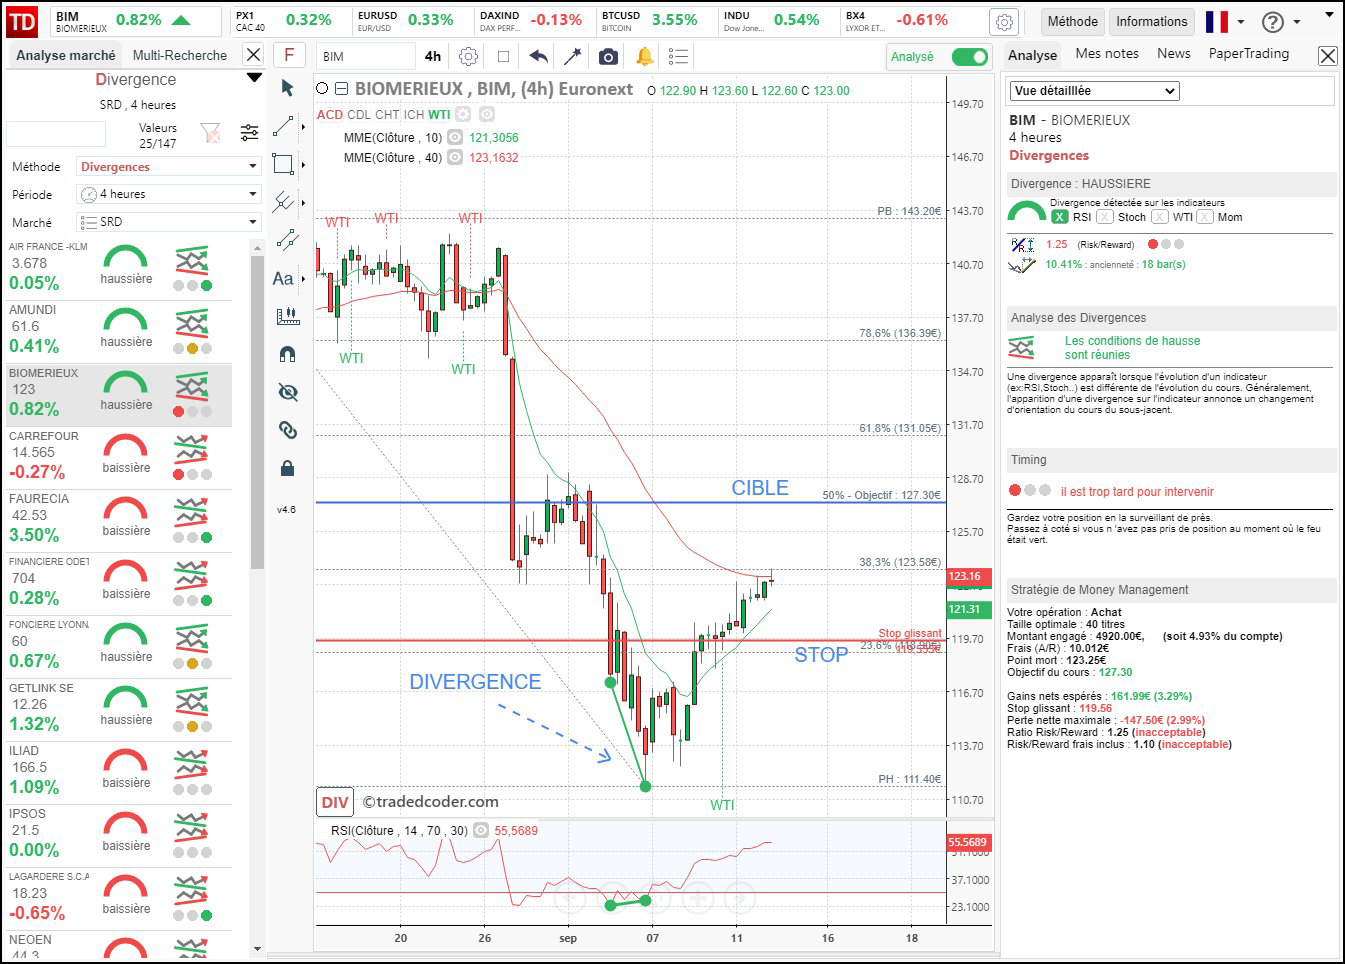Hide all drawings with crossed-eye icon
Viewport: 1345px width, 964px height.
click(x=287, y=392)
